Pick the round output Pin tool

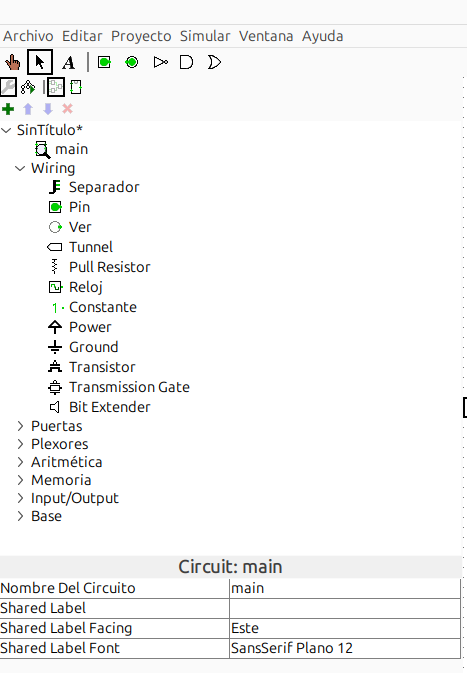coord(132,62)
